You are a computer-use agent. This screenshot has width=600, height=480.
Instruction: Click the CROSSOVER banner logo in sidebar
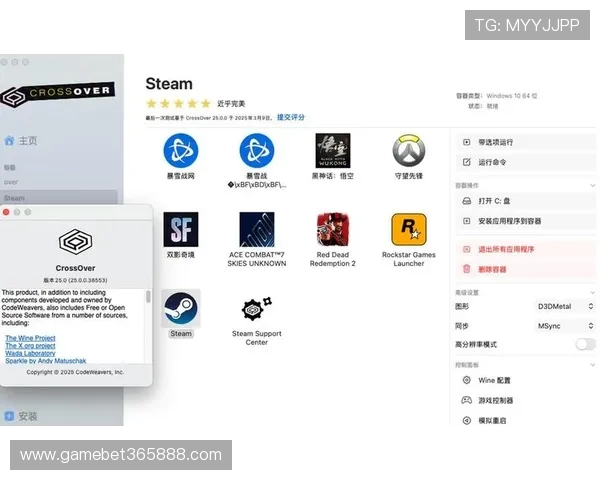tap(57, 93)
